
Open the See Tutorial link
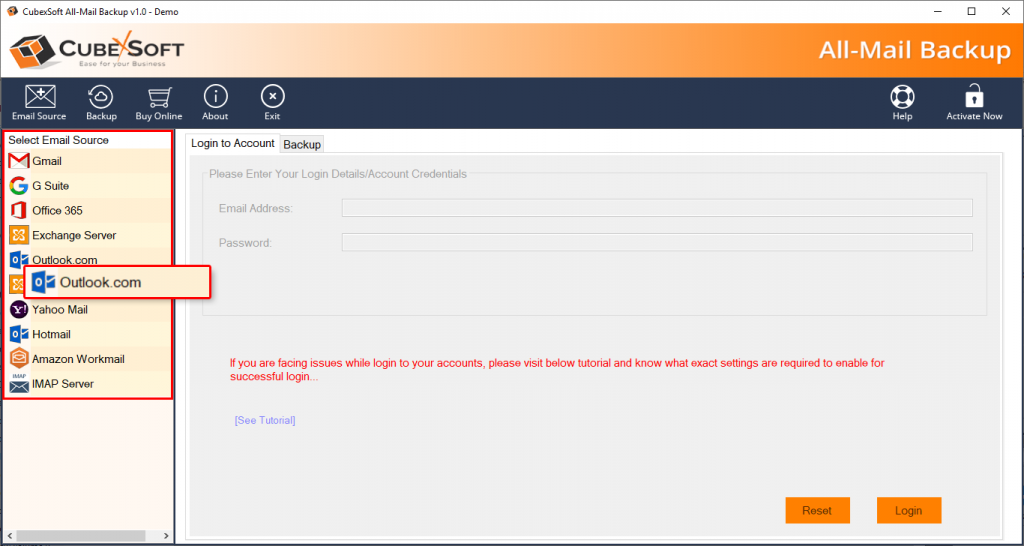(x=264, y=421)
